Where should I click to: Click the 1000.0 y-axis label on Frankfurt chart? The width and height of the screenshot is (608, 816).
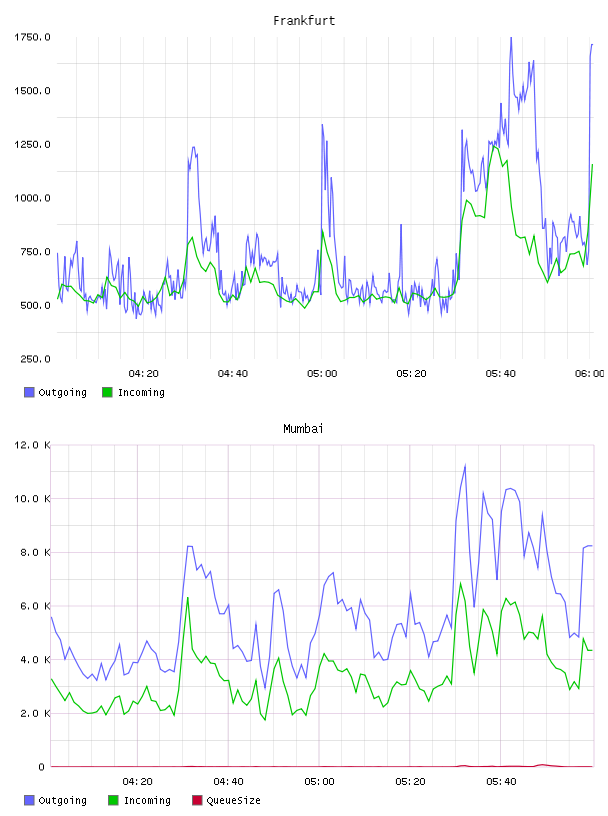coord(32,198)
